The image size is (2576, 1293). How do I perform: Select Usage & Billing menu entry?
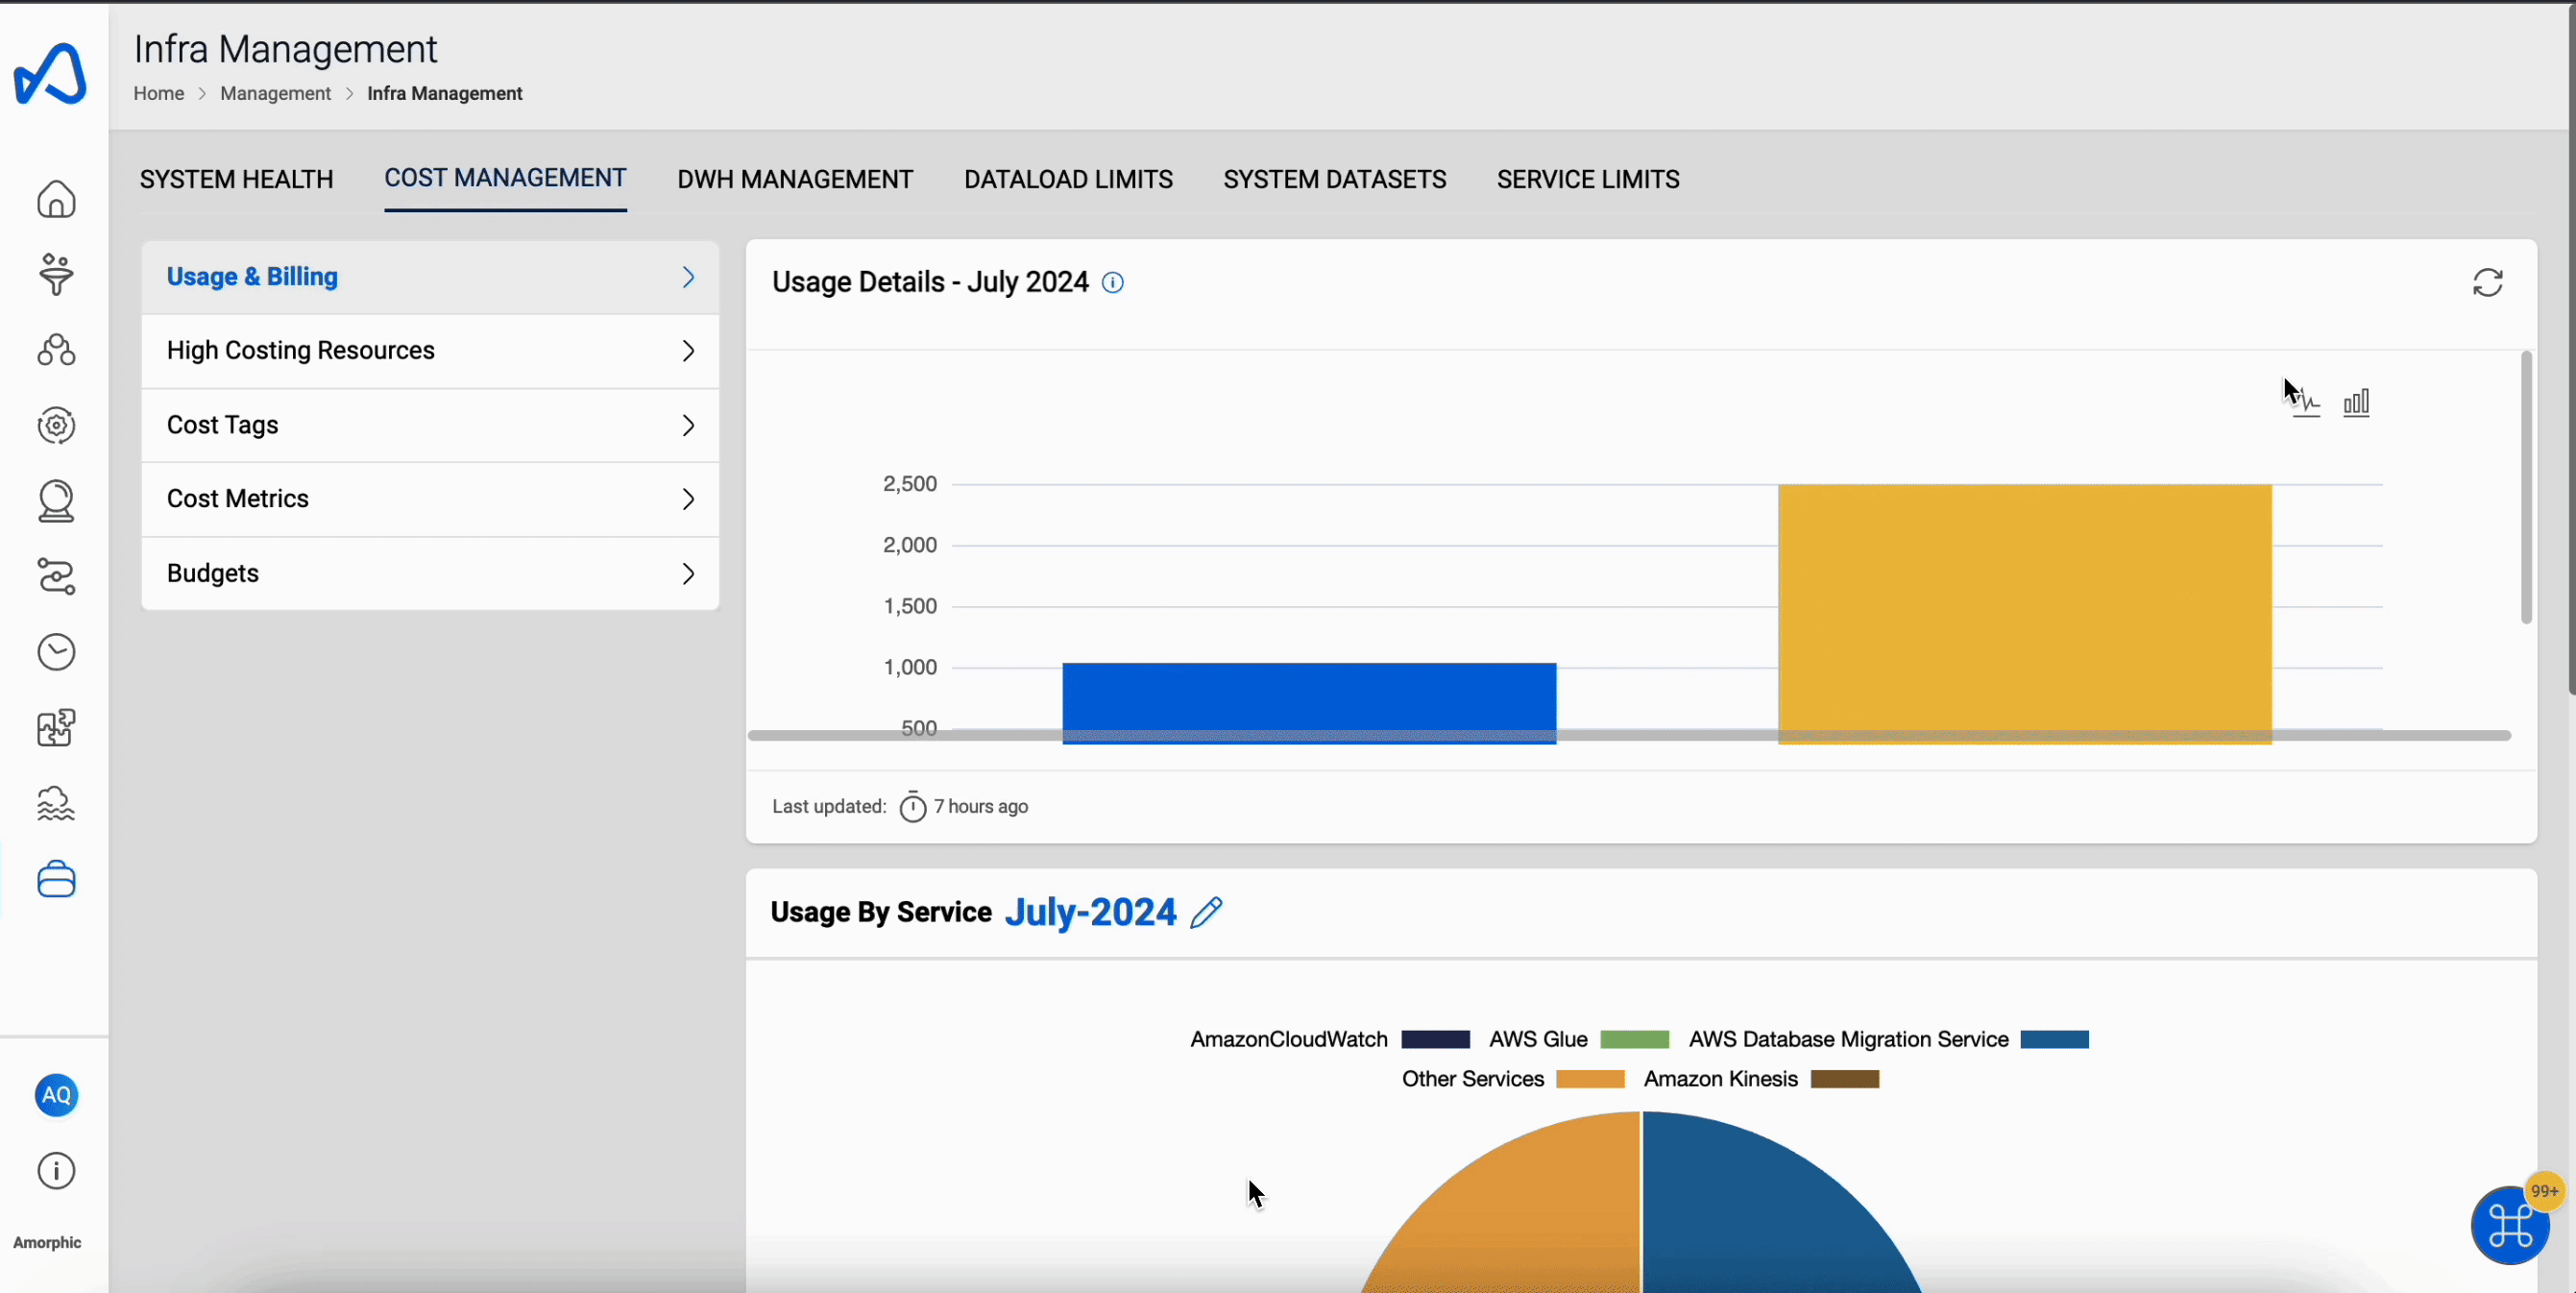click(x=430, y=277)
